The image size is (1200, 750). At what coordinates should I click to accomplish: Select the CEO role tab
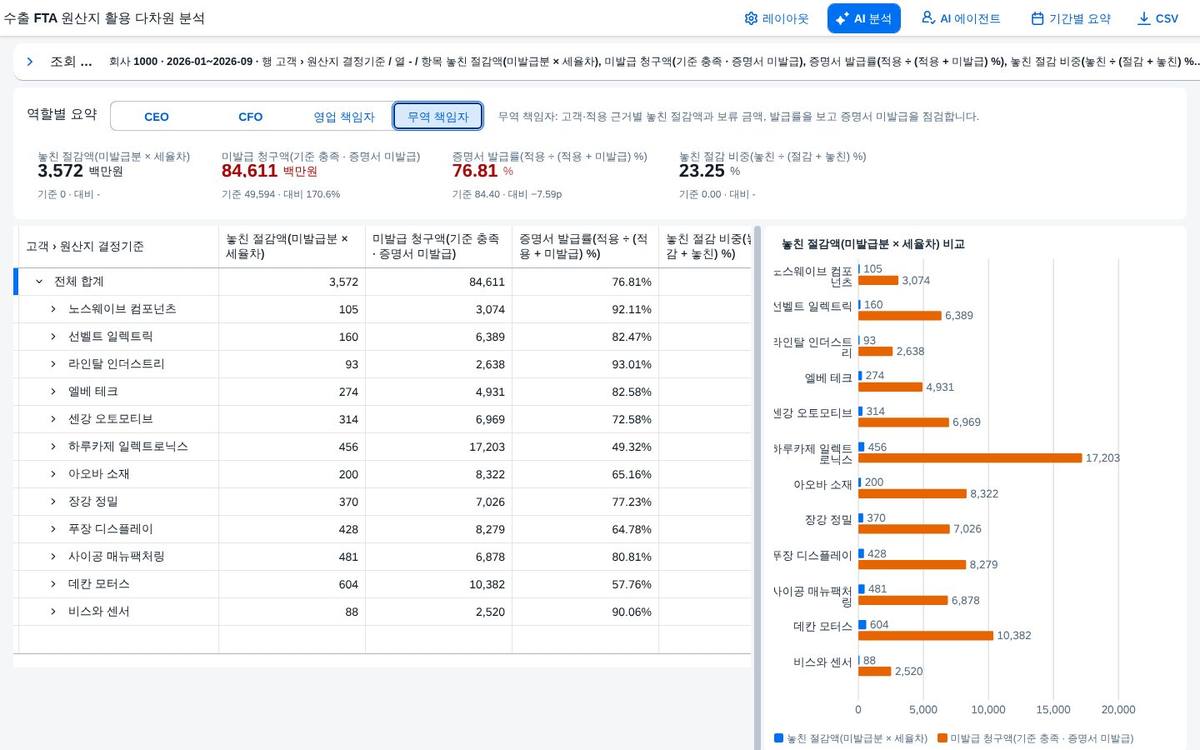tap(156, 117)
